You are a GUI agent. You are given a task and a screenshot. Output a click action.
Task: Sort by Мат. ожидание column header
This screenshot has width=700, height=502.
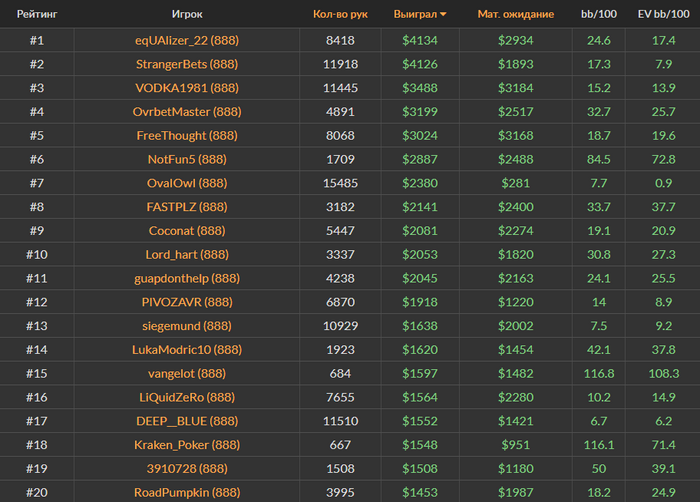click(x=515, y=15)
